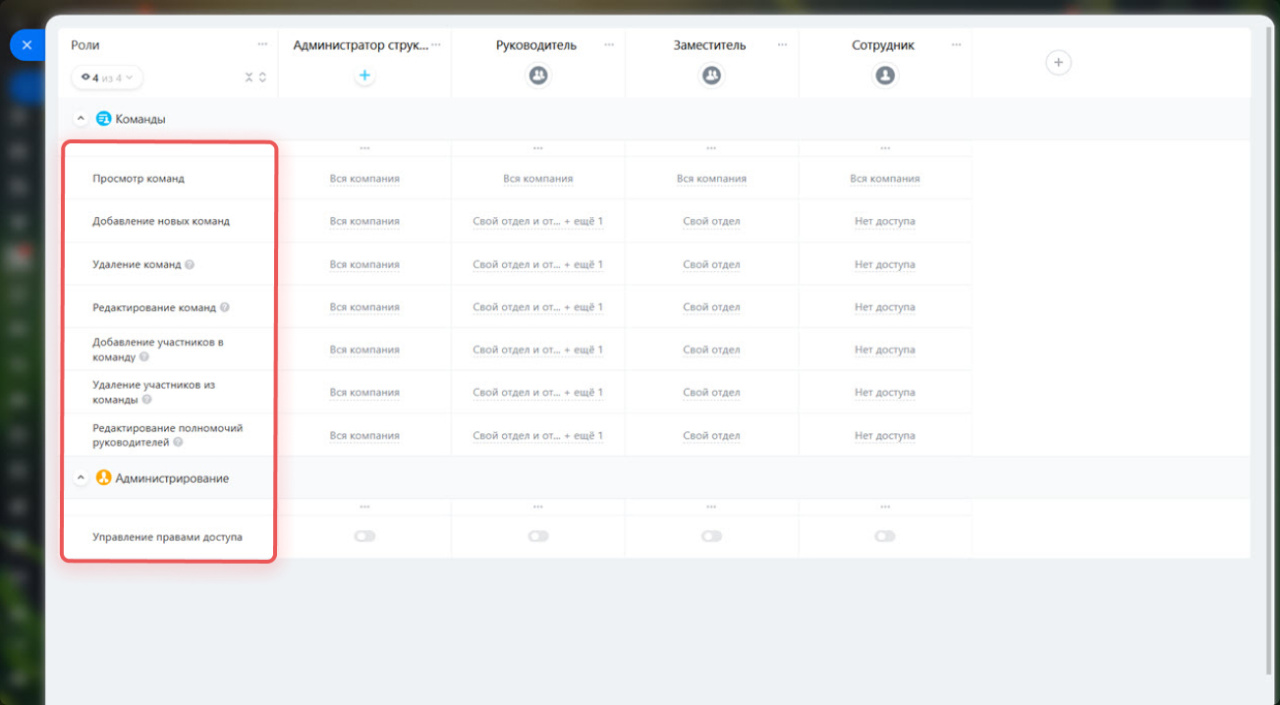This screenshot has width=1280, height=705.
Task: Click the plus icon under Администратор структуры
Action: 365,75
